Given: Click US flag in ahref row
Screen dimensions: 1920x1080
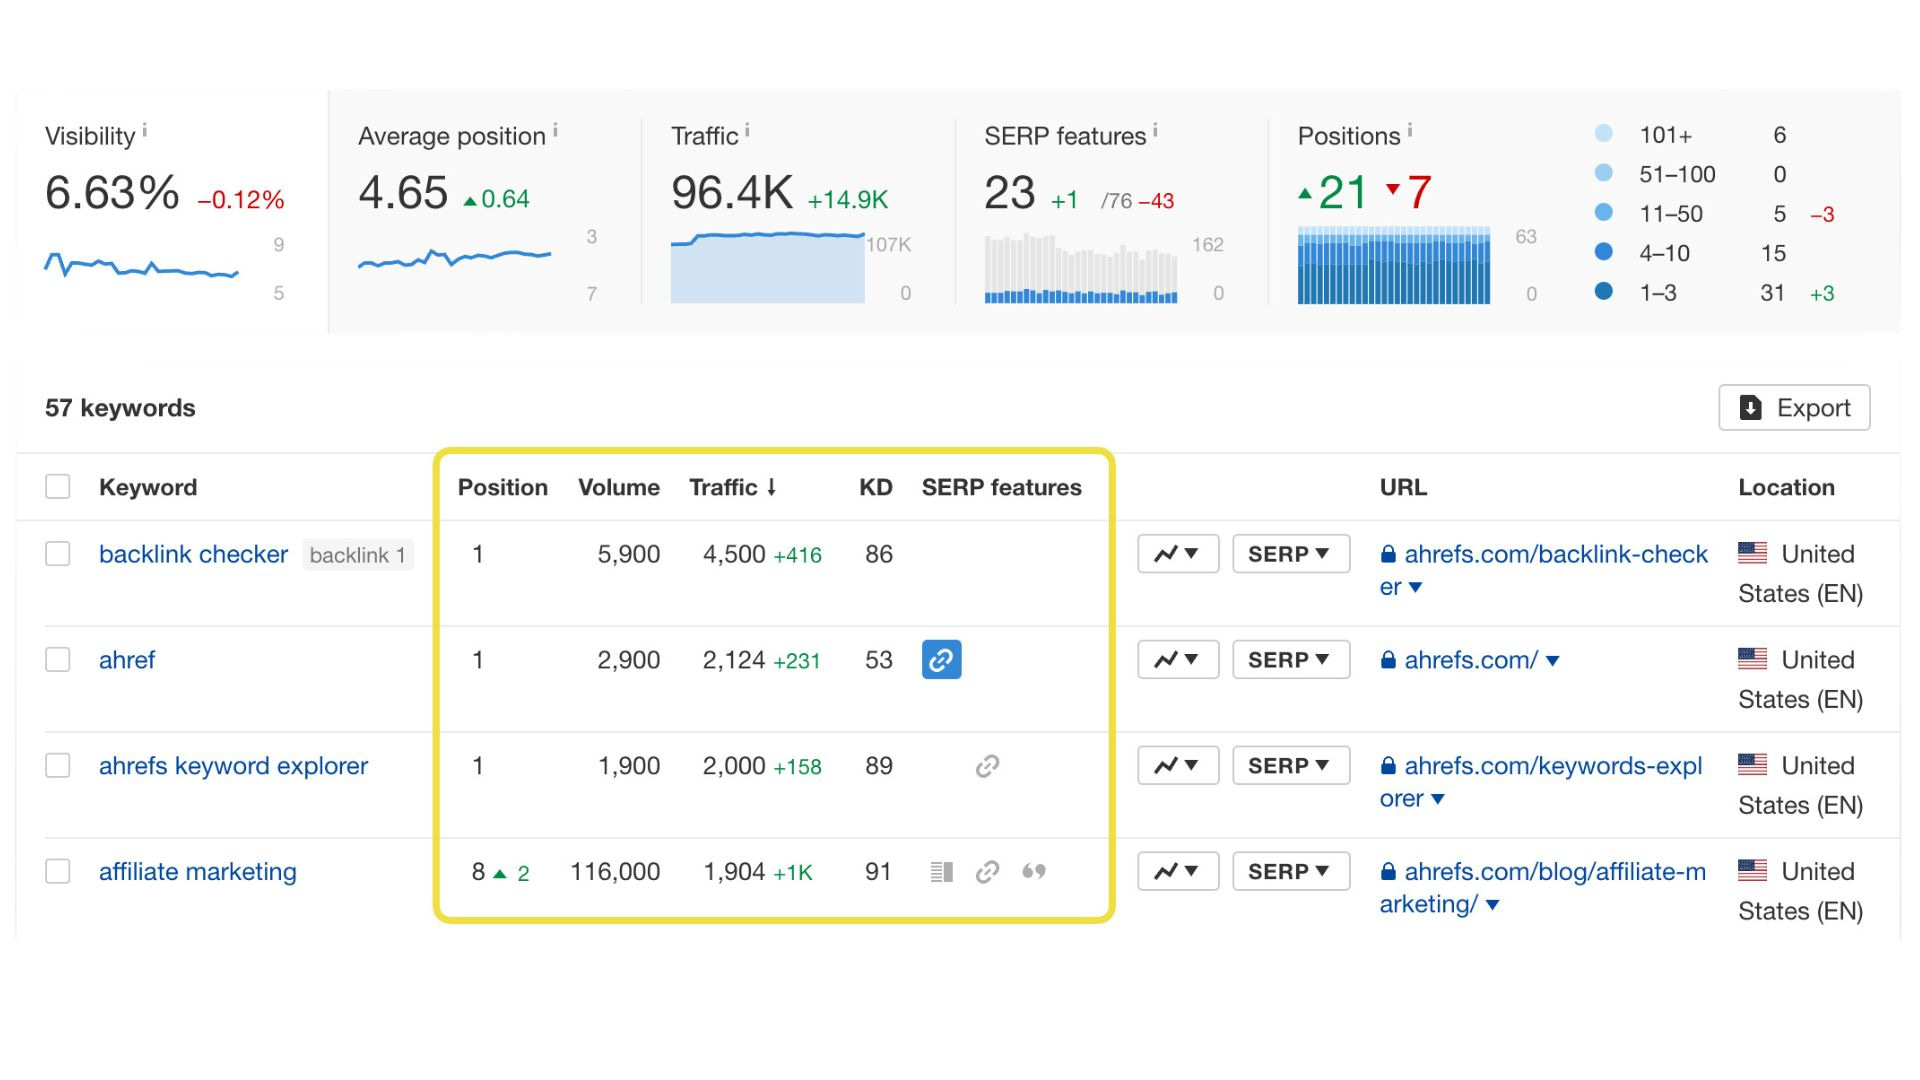Looking at the screenshot, I should (1752, 659).
